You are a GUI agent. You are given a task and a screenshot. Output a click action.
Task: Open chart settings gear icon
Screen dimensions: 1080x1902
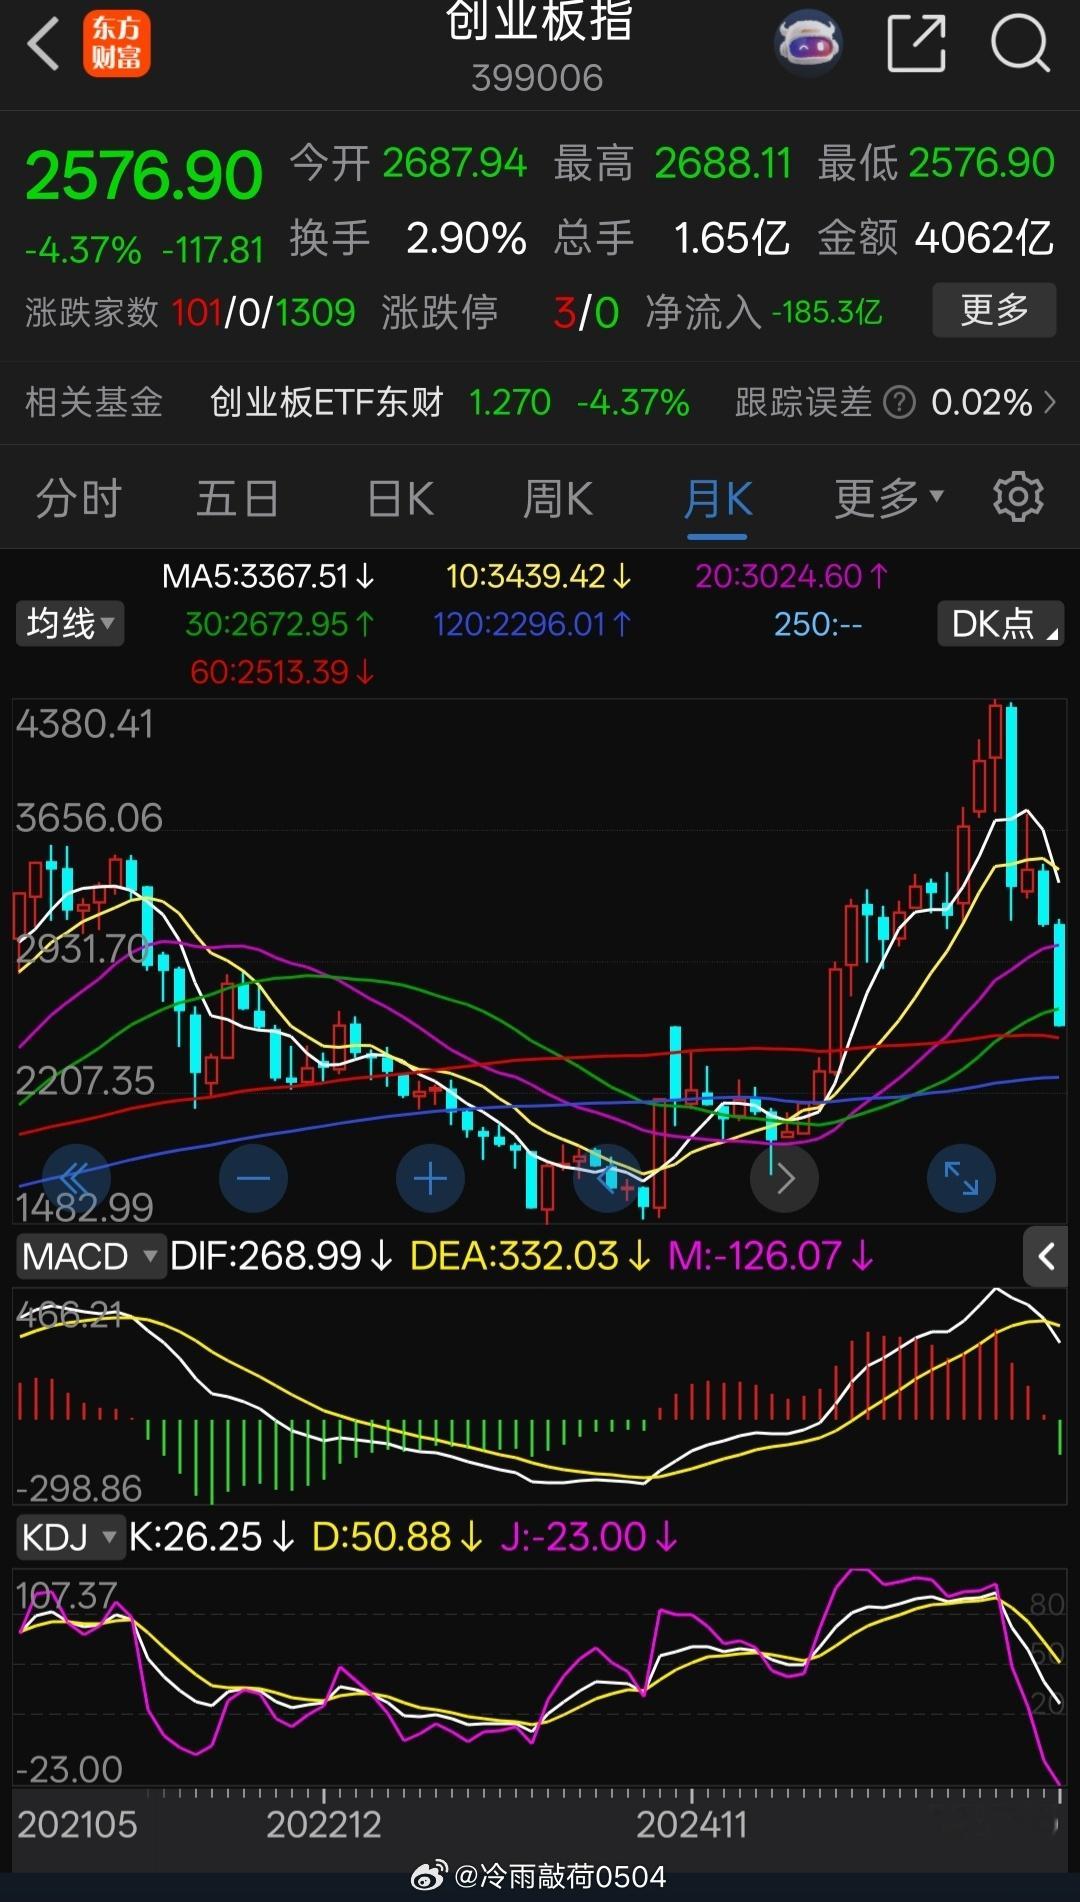click(x=1018, y=497)
